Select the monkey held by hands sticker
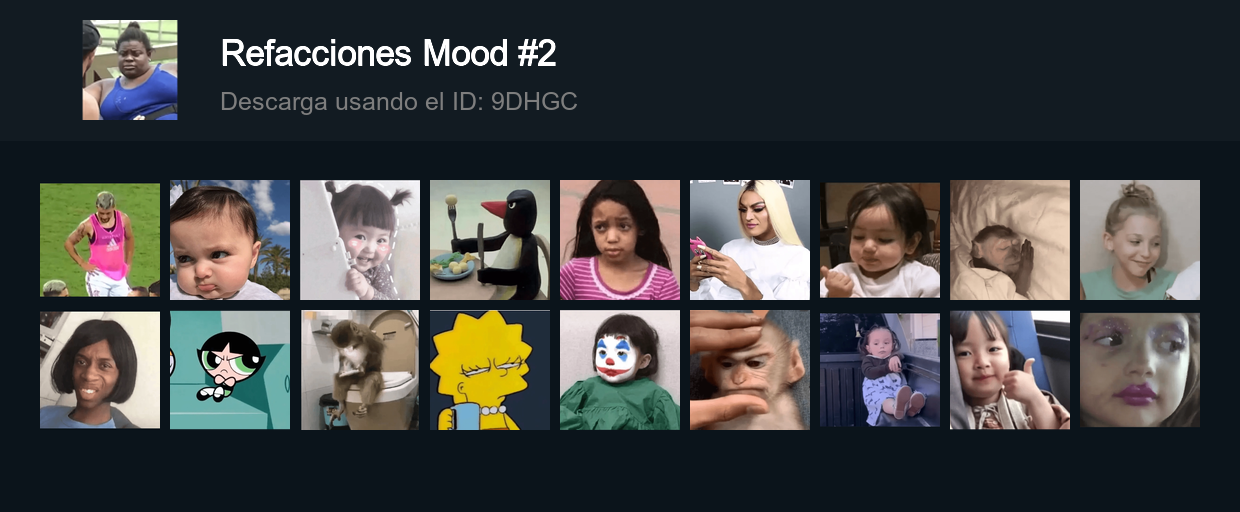 click(750, 370)
